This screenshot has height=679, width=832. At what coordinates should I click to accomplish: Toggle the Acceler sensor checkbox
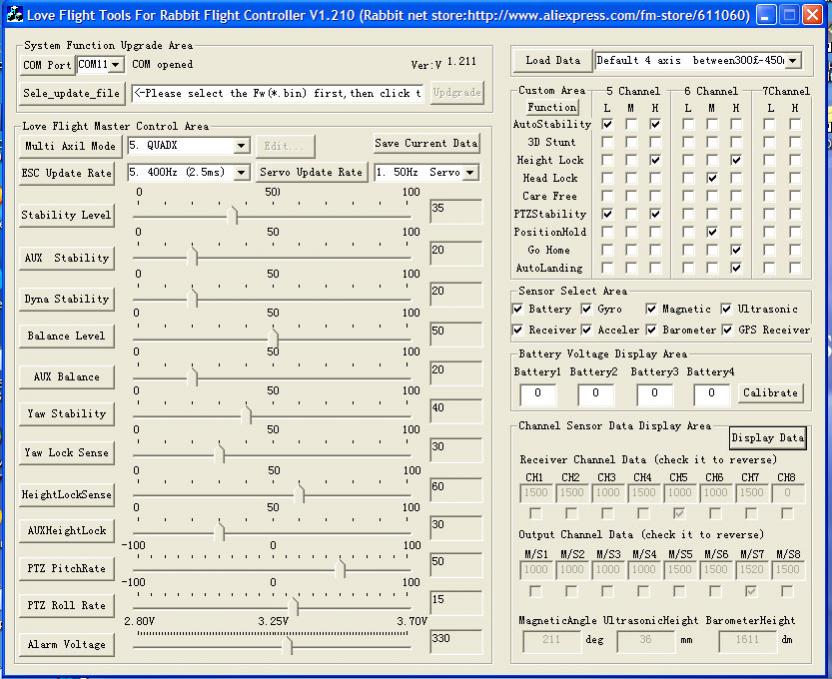586,330
